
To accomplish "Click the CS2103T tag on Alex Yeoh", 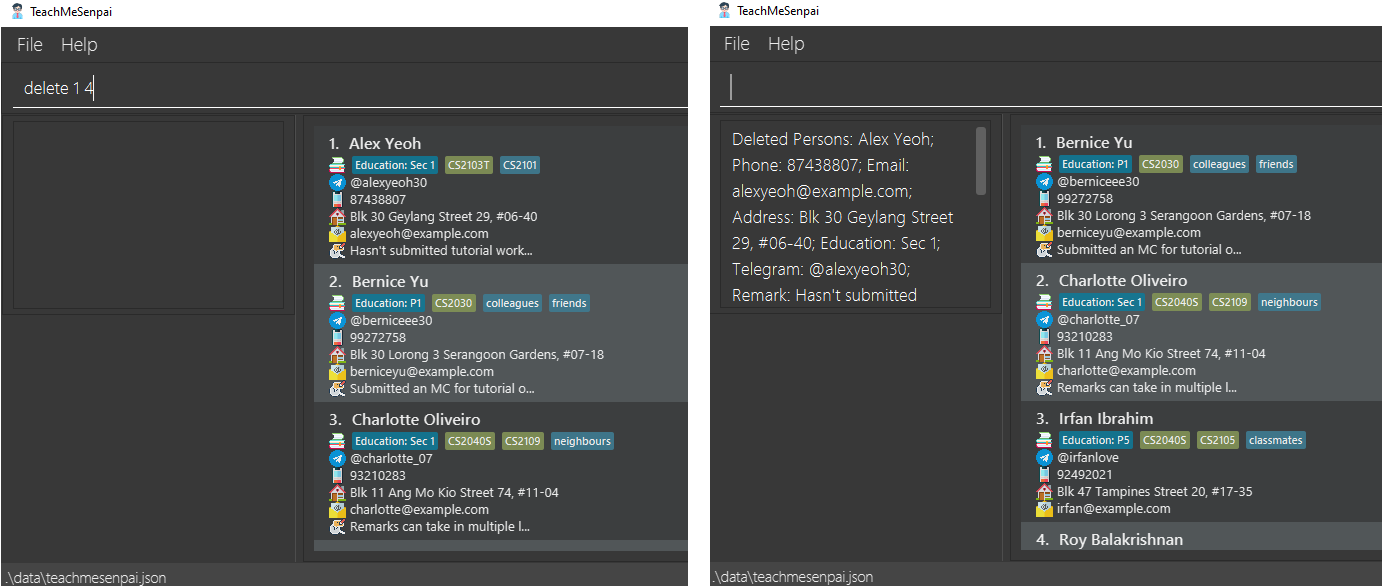I will (469, 165).
